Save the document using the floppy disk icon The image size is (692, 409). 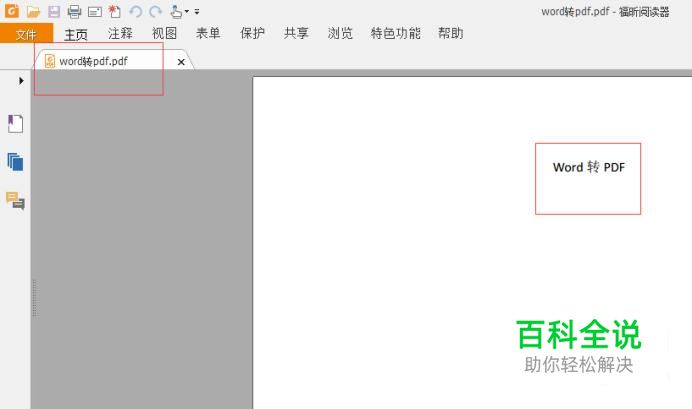click(x=54, y=12)
